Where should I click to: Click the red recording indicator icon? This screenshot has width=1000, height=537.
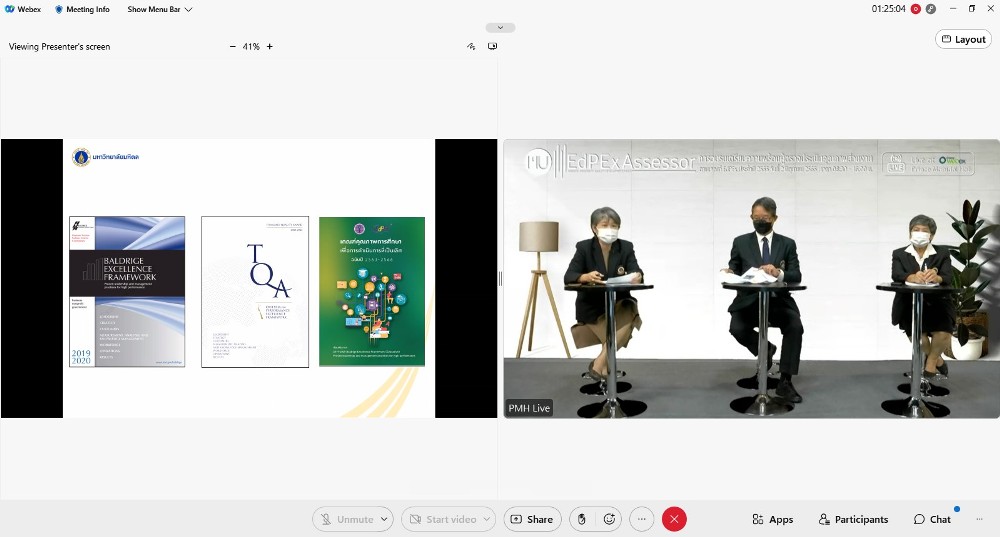click(915, 9)
